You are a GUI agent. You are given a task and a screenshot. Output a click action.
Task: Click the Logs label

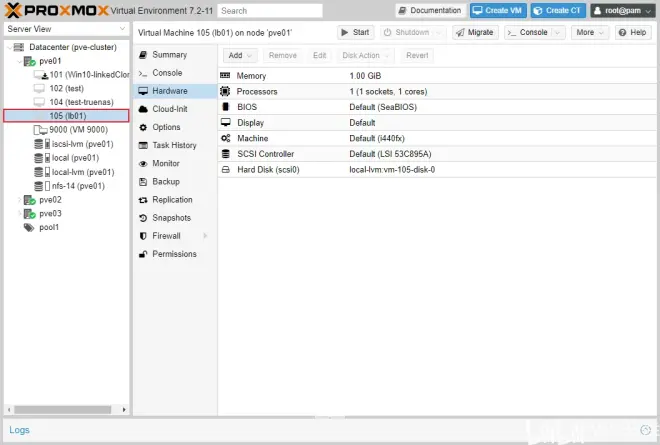[x=19, y=430]
